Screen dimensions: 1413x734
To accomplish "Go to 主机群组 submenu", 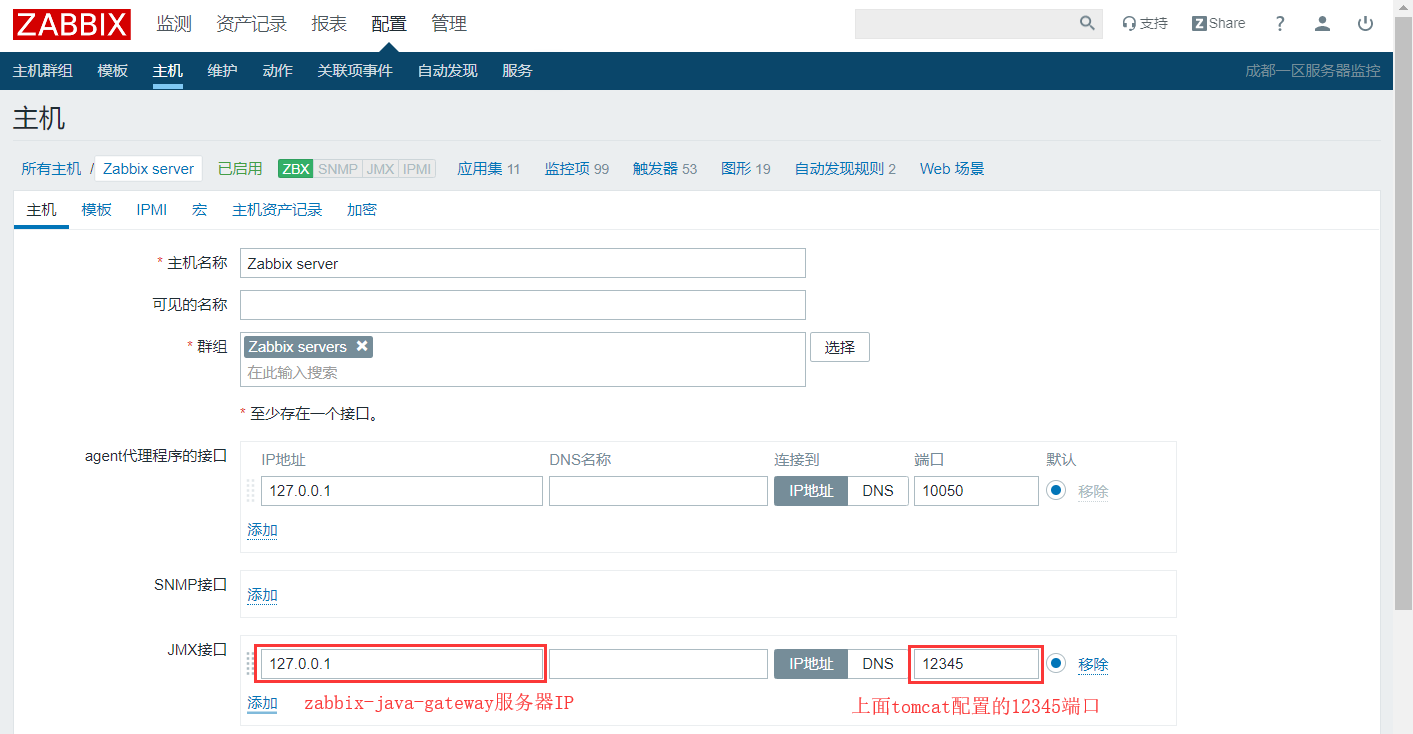I will point(43,71).
